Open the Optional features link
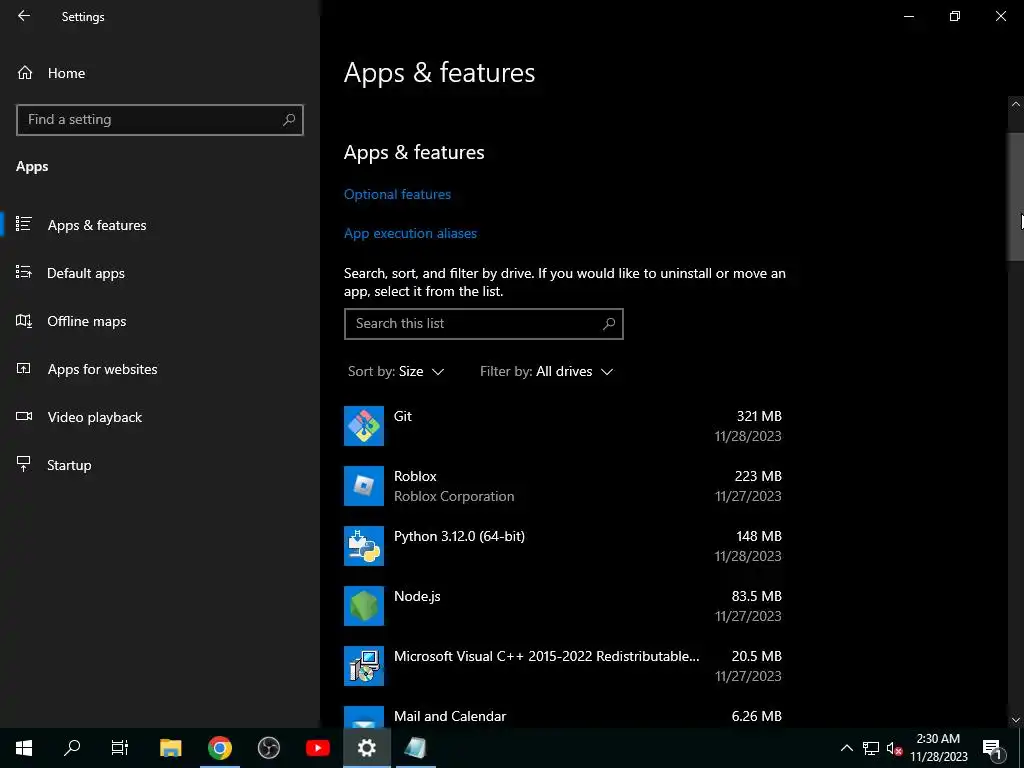Screen dimensions: 1024x768 point(397,194)
